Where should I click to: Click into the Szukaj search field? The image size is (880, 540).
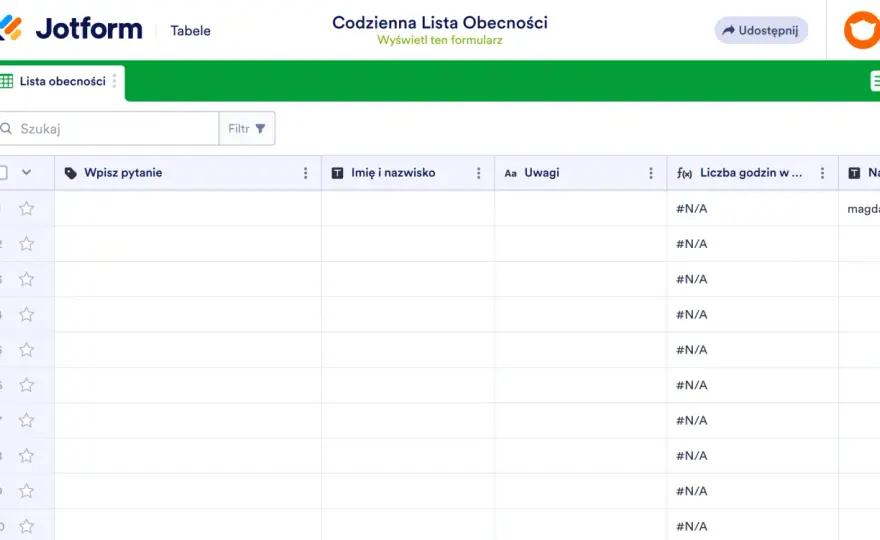coord(109,129)
